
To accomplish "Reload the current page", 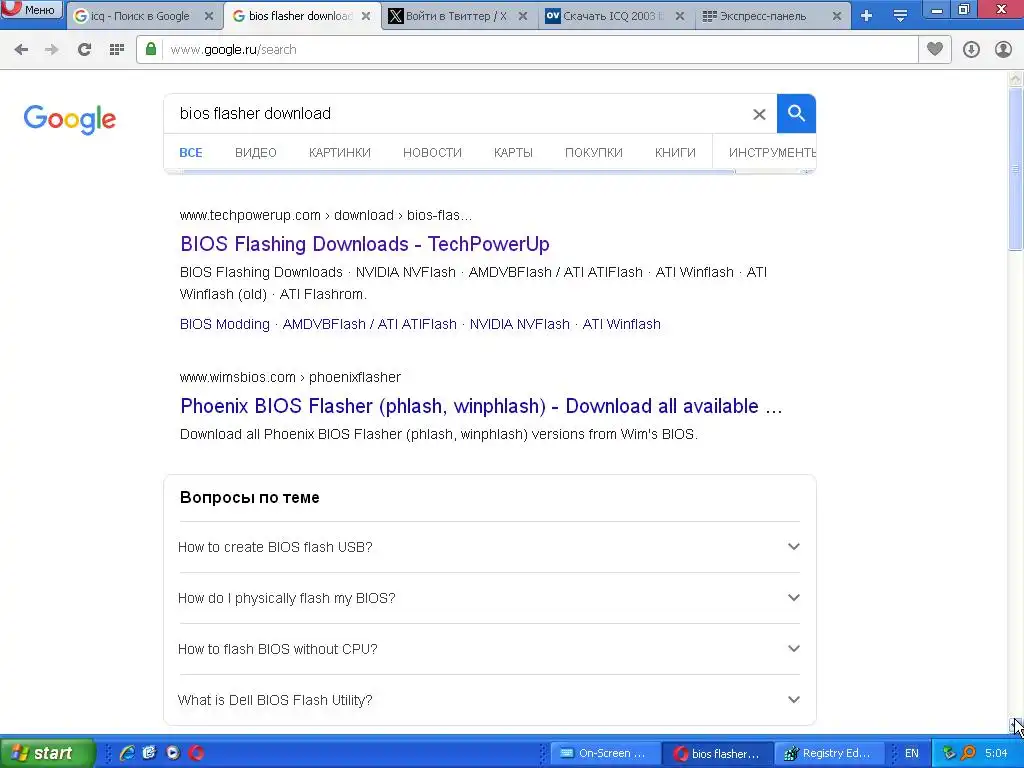I will [x=84, y=50].
